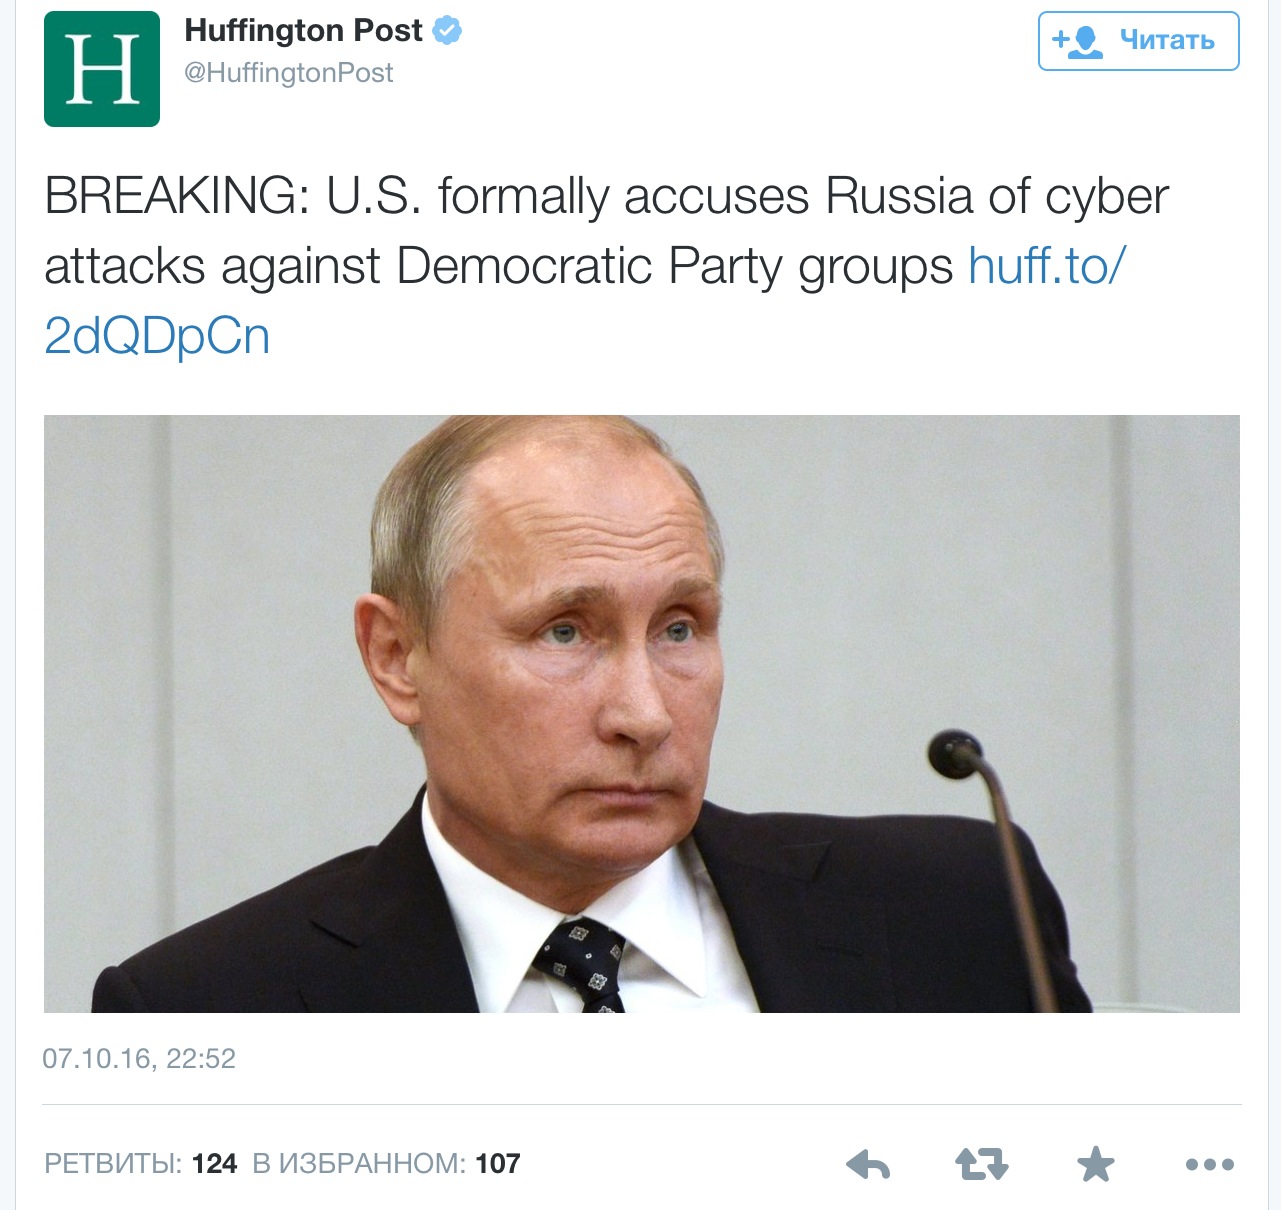
Task: Reply to the Huffington Post tweet
Action: click(x=868, y=1165)
